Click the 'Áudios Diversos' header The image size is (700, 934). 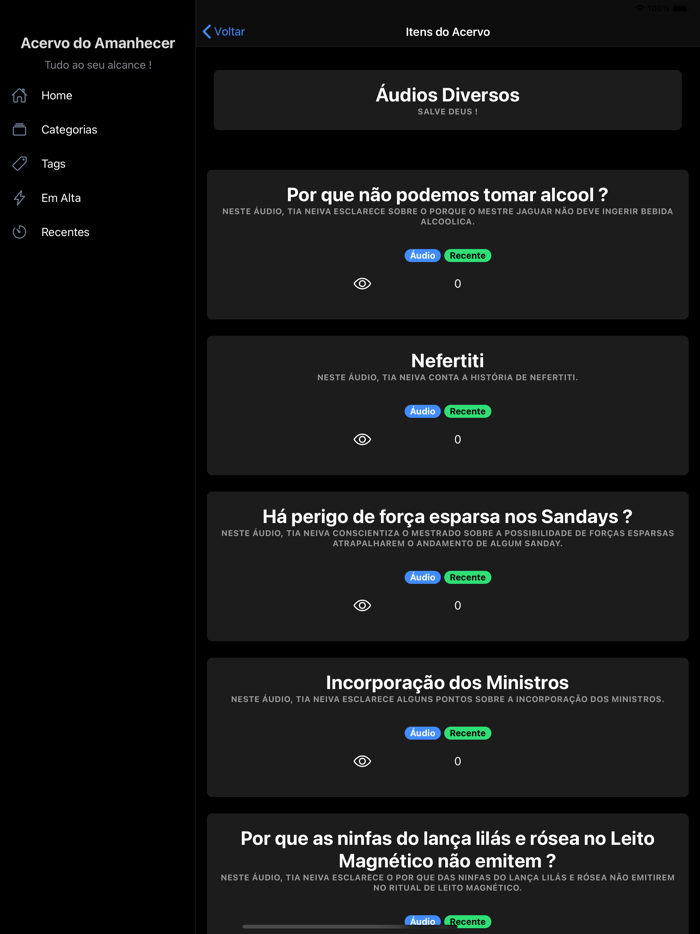tap(447, 95)
